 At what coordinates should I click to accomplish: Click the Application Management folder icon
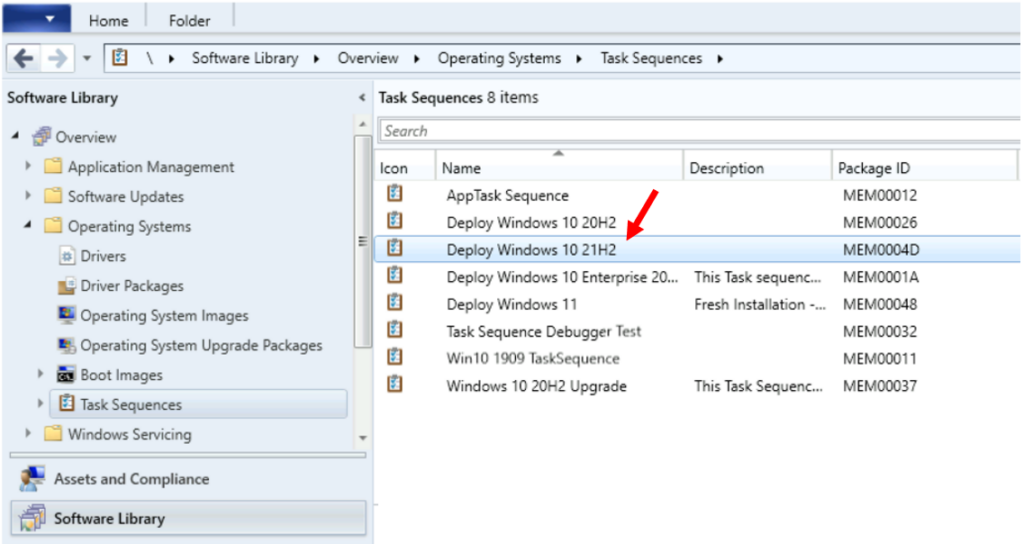[x=53, y=166]
